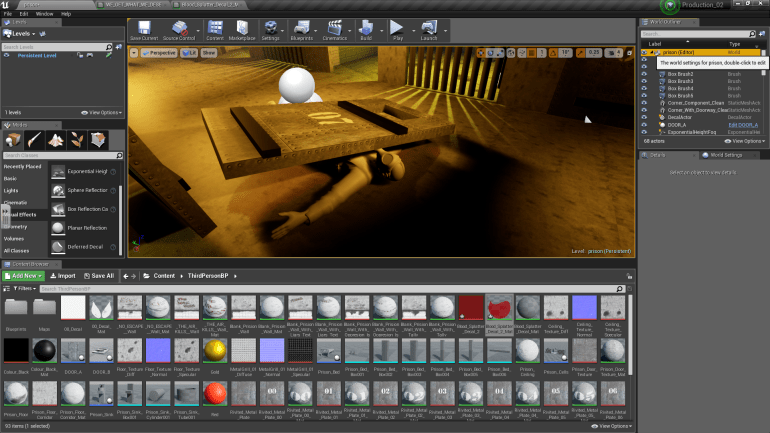Open World Outliner View Options dropdown
The width and height of the screenshot is (770, 433).
(745, 141)
